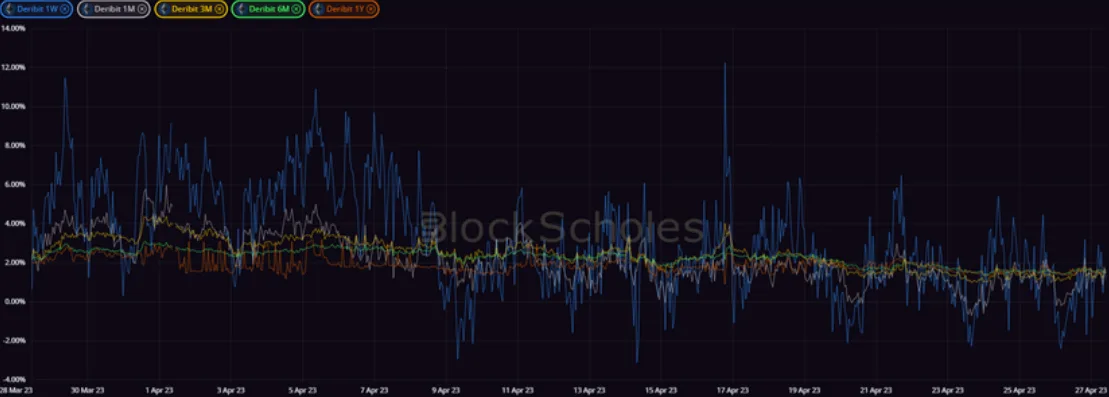
Task: Click the 13 Apr 23 date label
Action: point(590,390)
